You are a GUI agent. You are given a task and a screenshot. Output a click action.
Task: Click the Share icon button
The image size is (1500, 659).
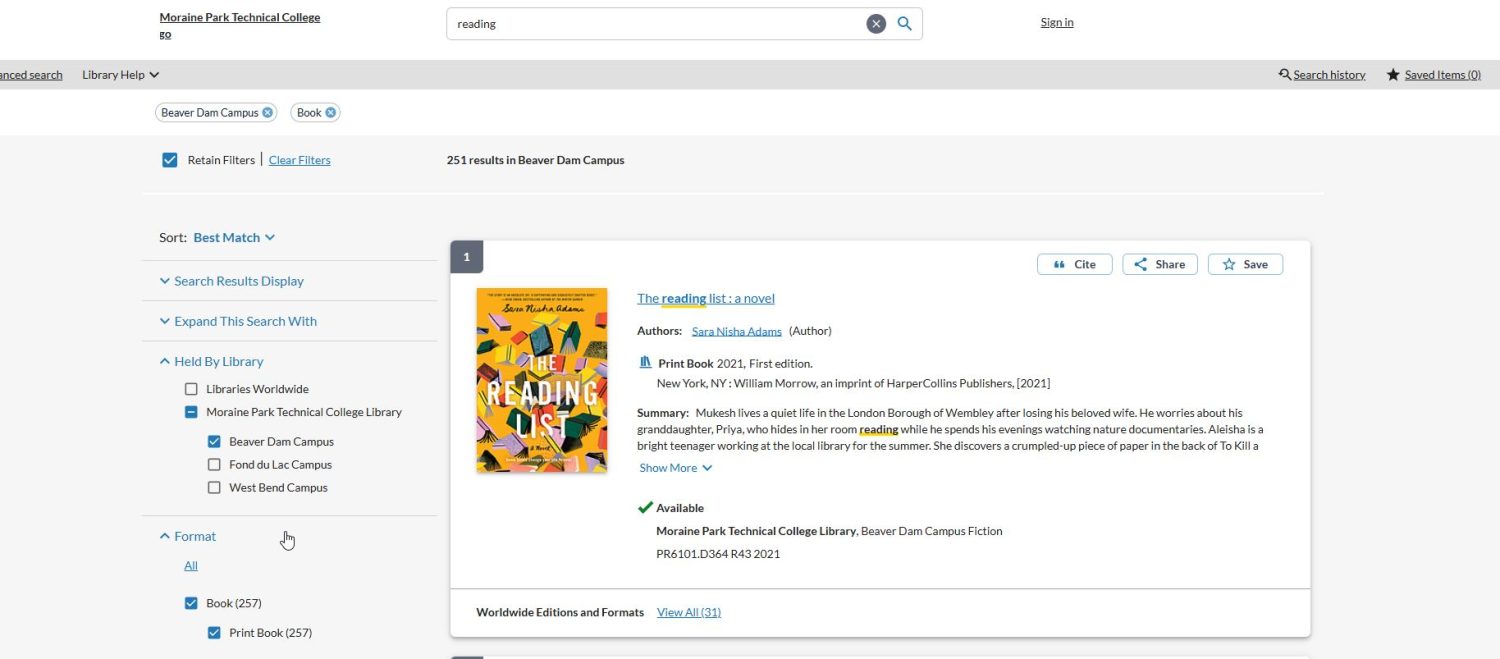1160,264
